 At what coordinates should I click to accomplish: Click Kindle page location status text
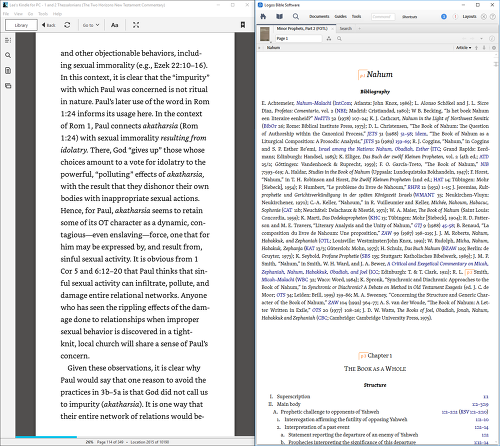(127, 442)
